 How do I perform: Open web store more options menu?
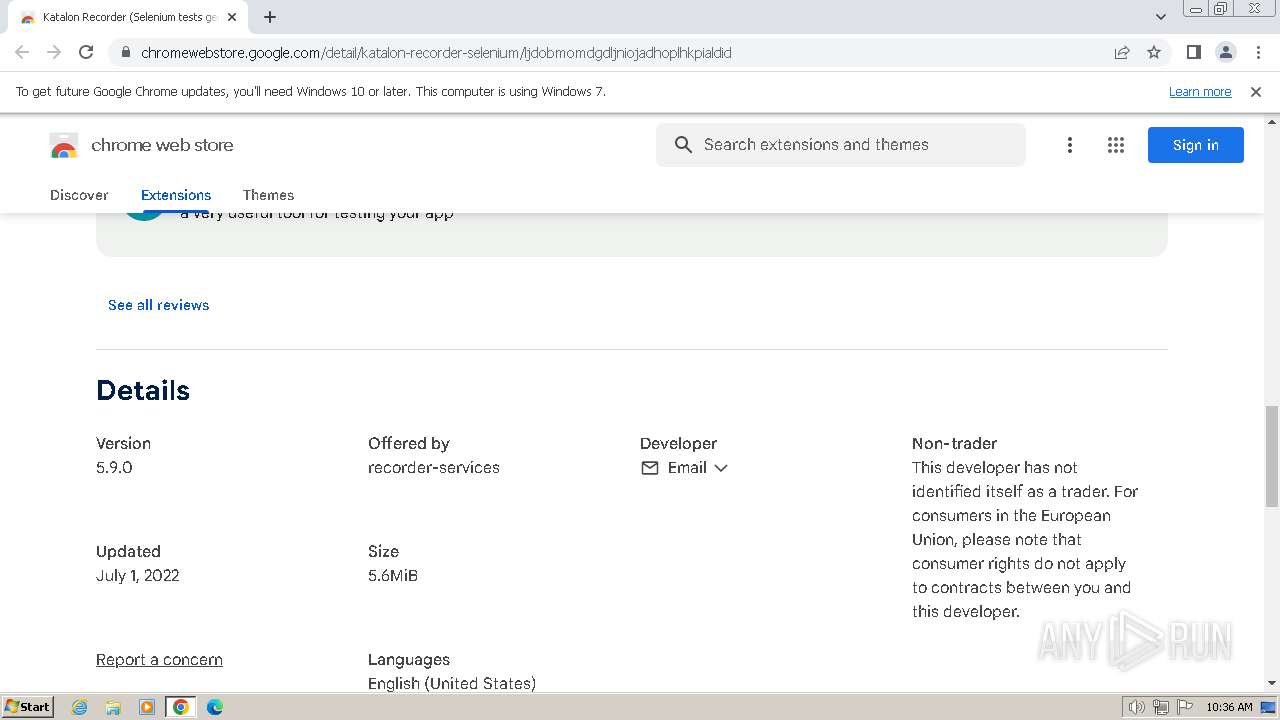click(x=1070, y=145)
